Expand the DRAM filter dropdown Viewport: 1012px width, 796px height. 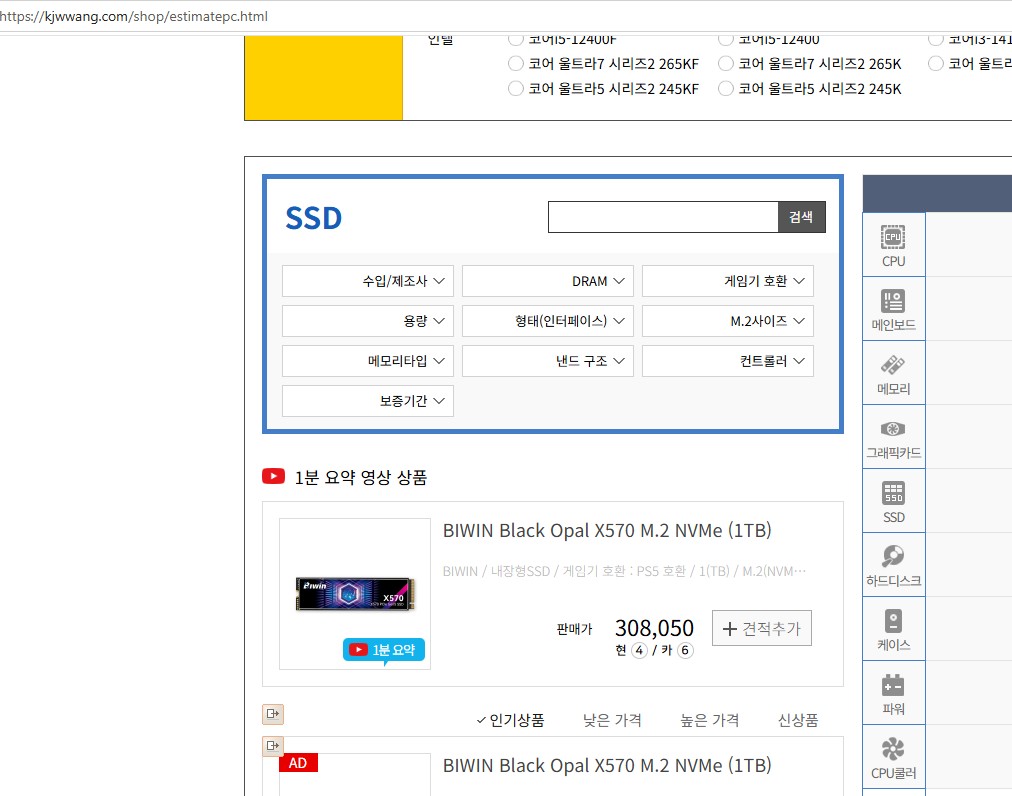(548, 281)
